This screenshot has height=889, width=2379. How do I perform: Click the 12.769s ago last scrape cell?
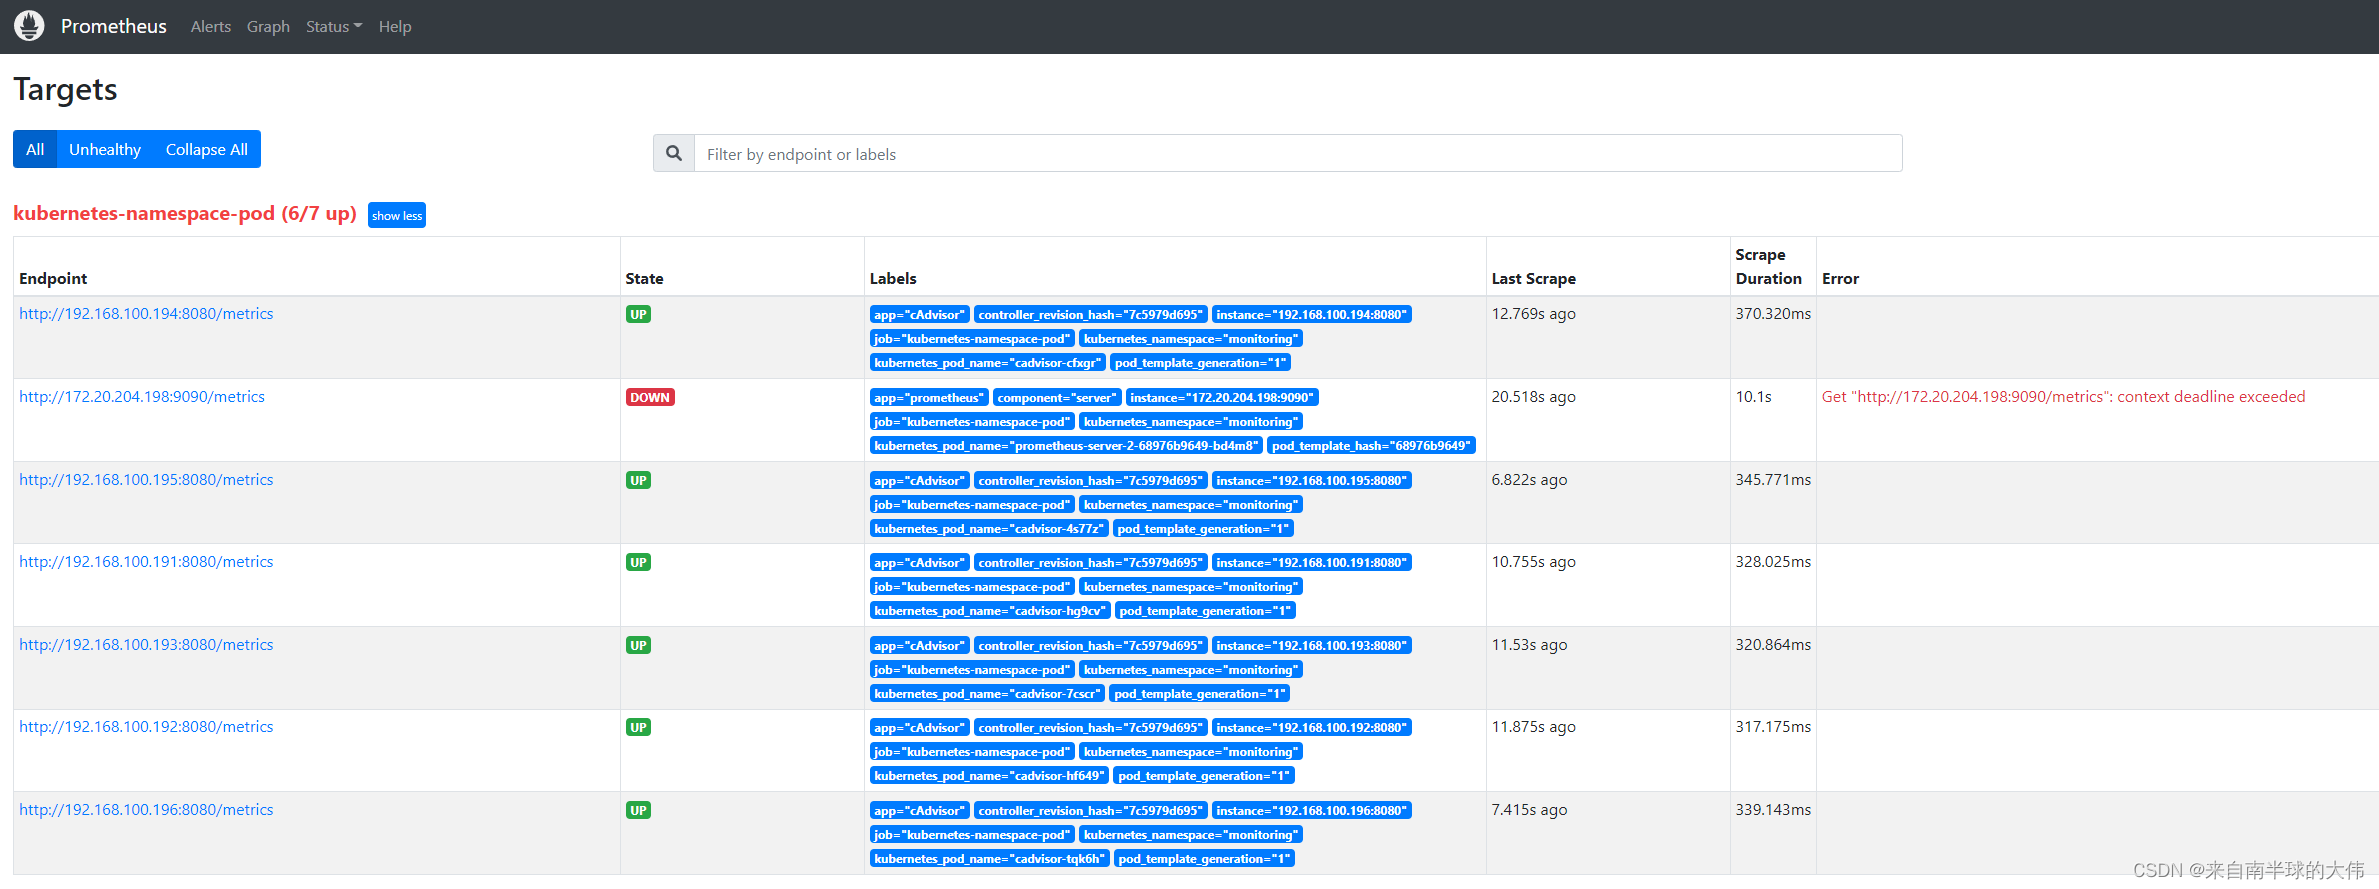(x=1533, y=314)
